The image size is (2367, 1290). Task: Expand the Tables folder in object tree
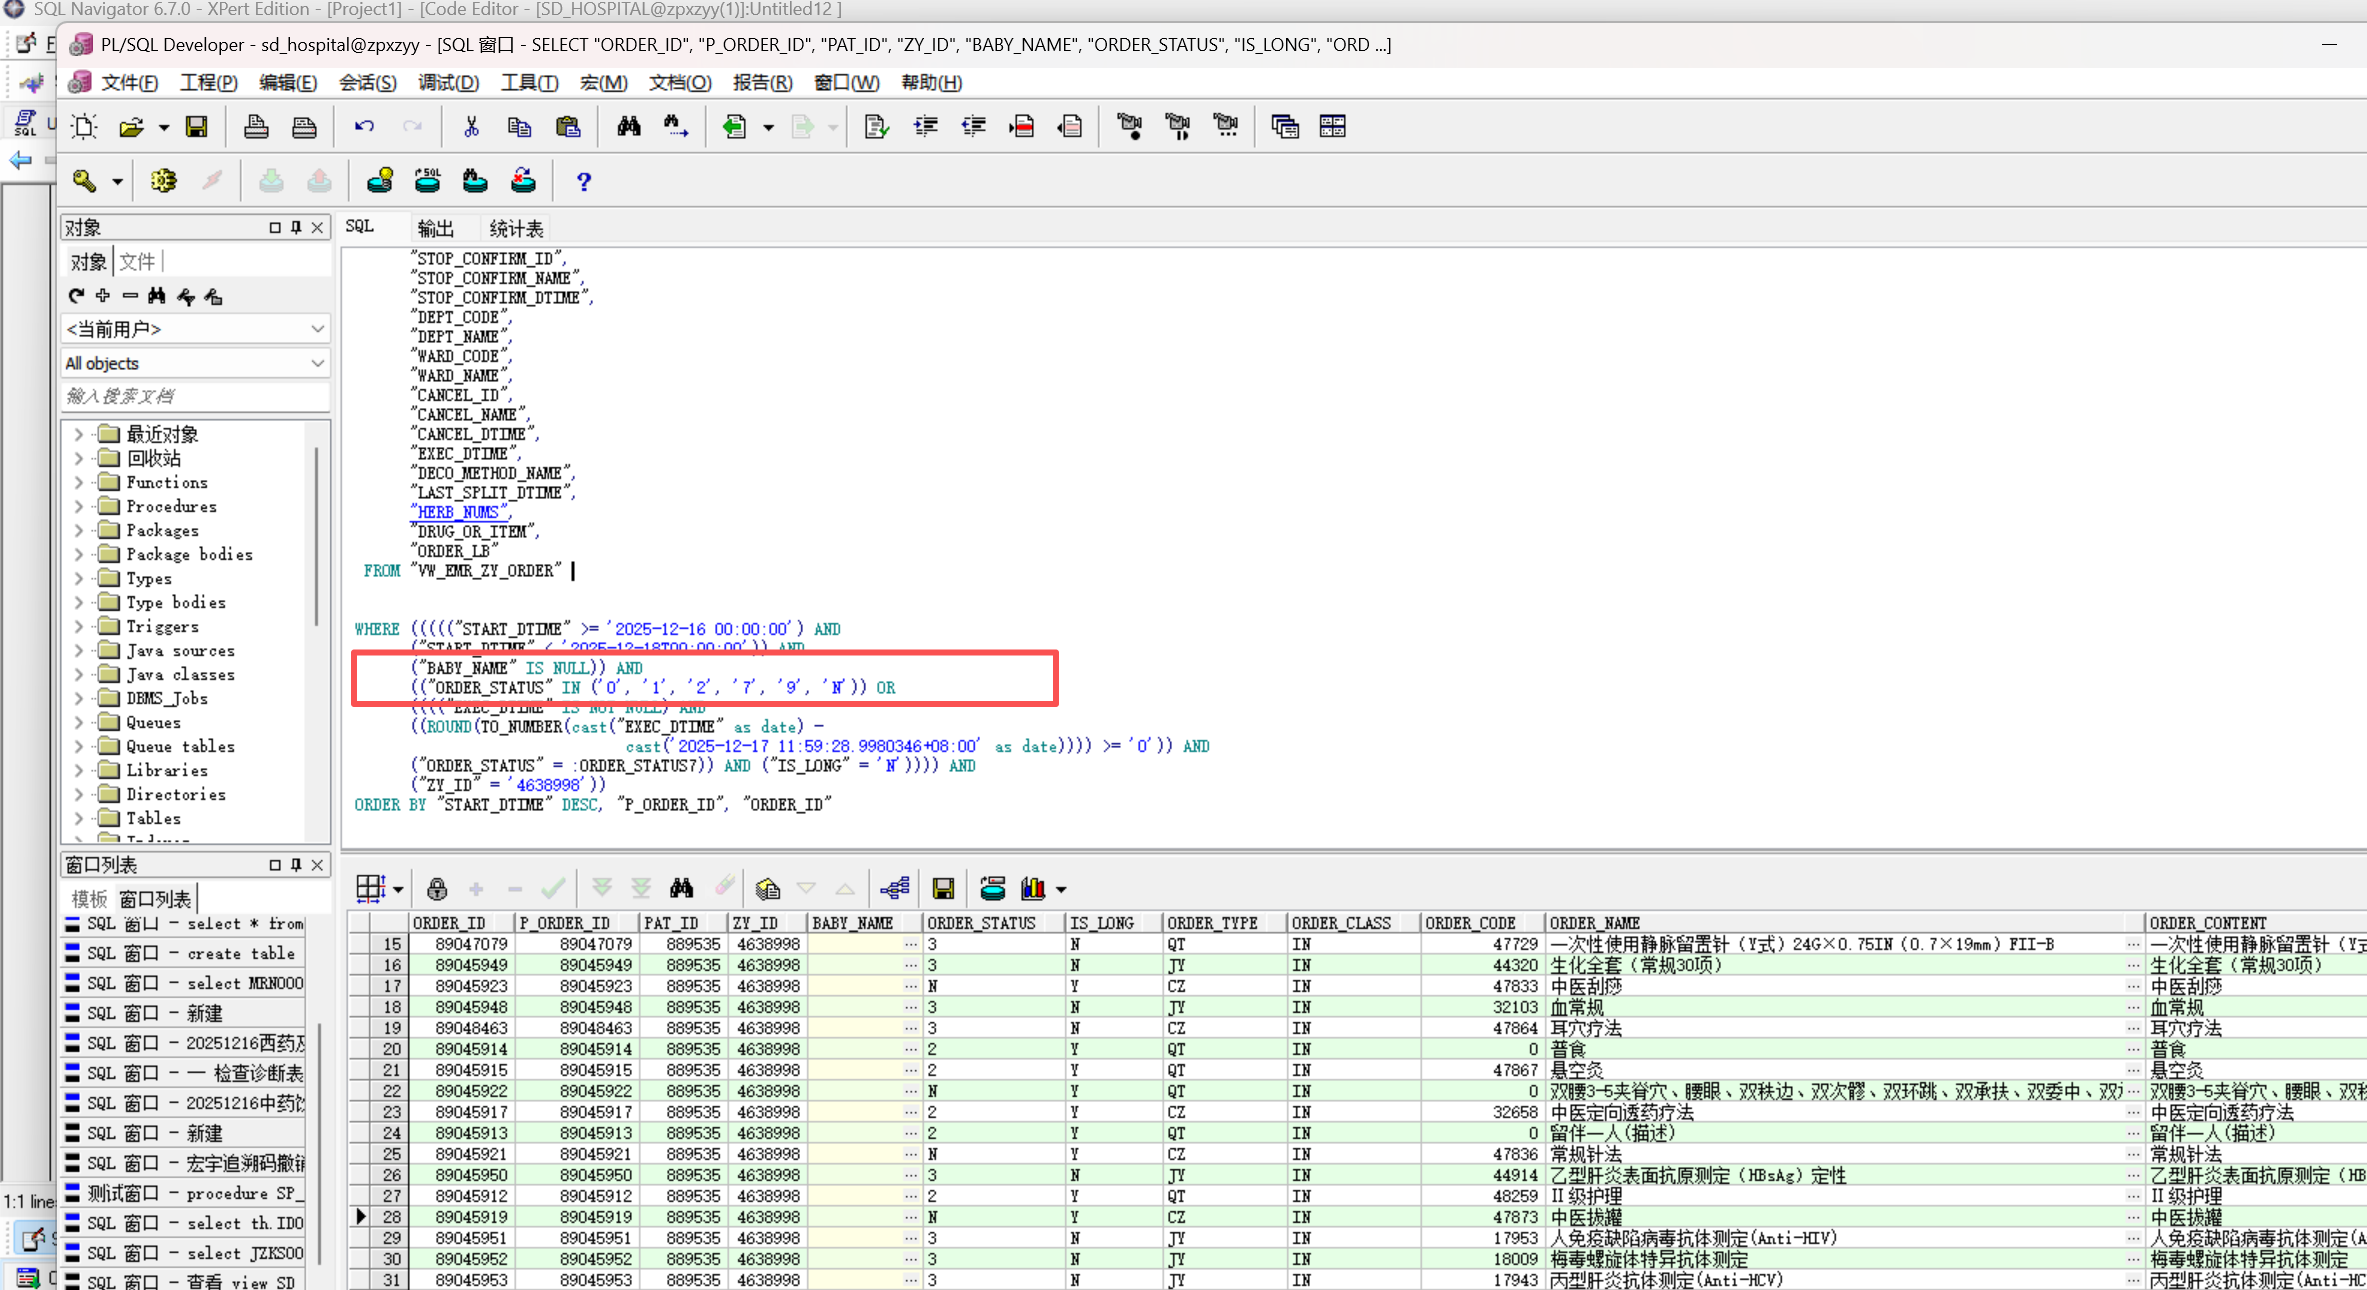(x=79, y=818)
